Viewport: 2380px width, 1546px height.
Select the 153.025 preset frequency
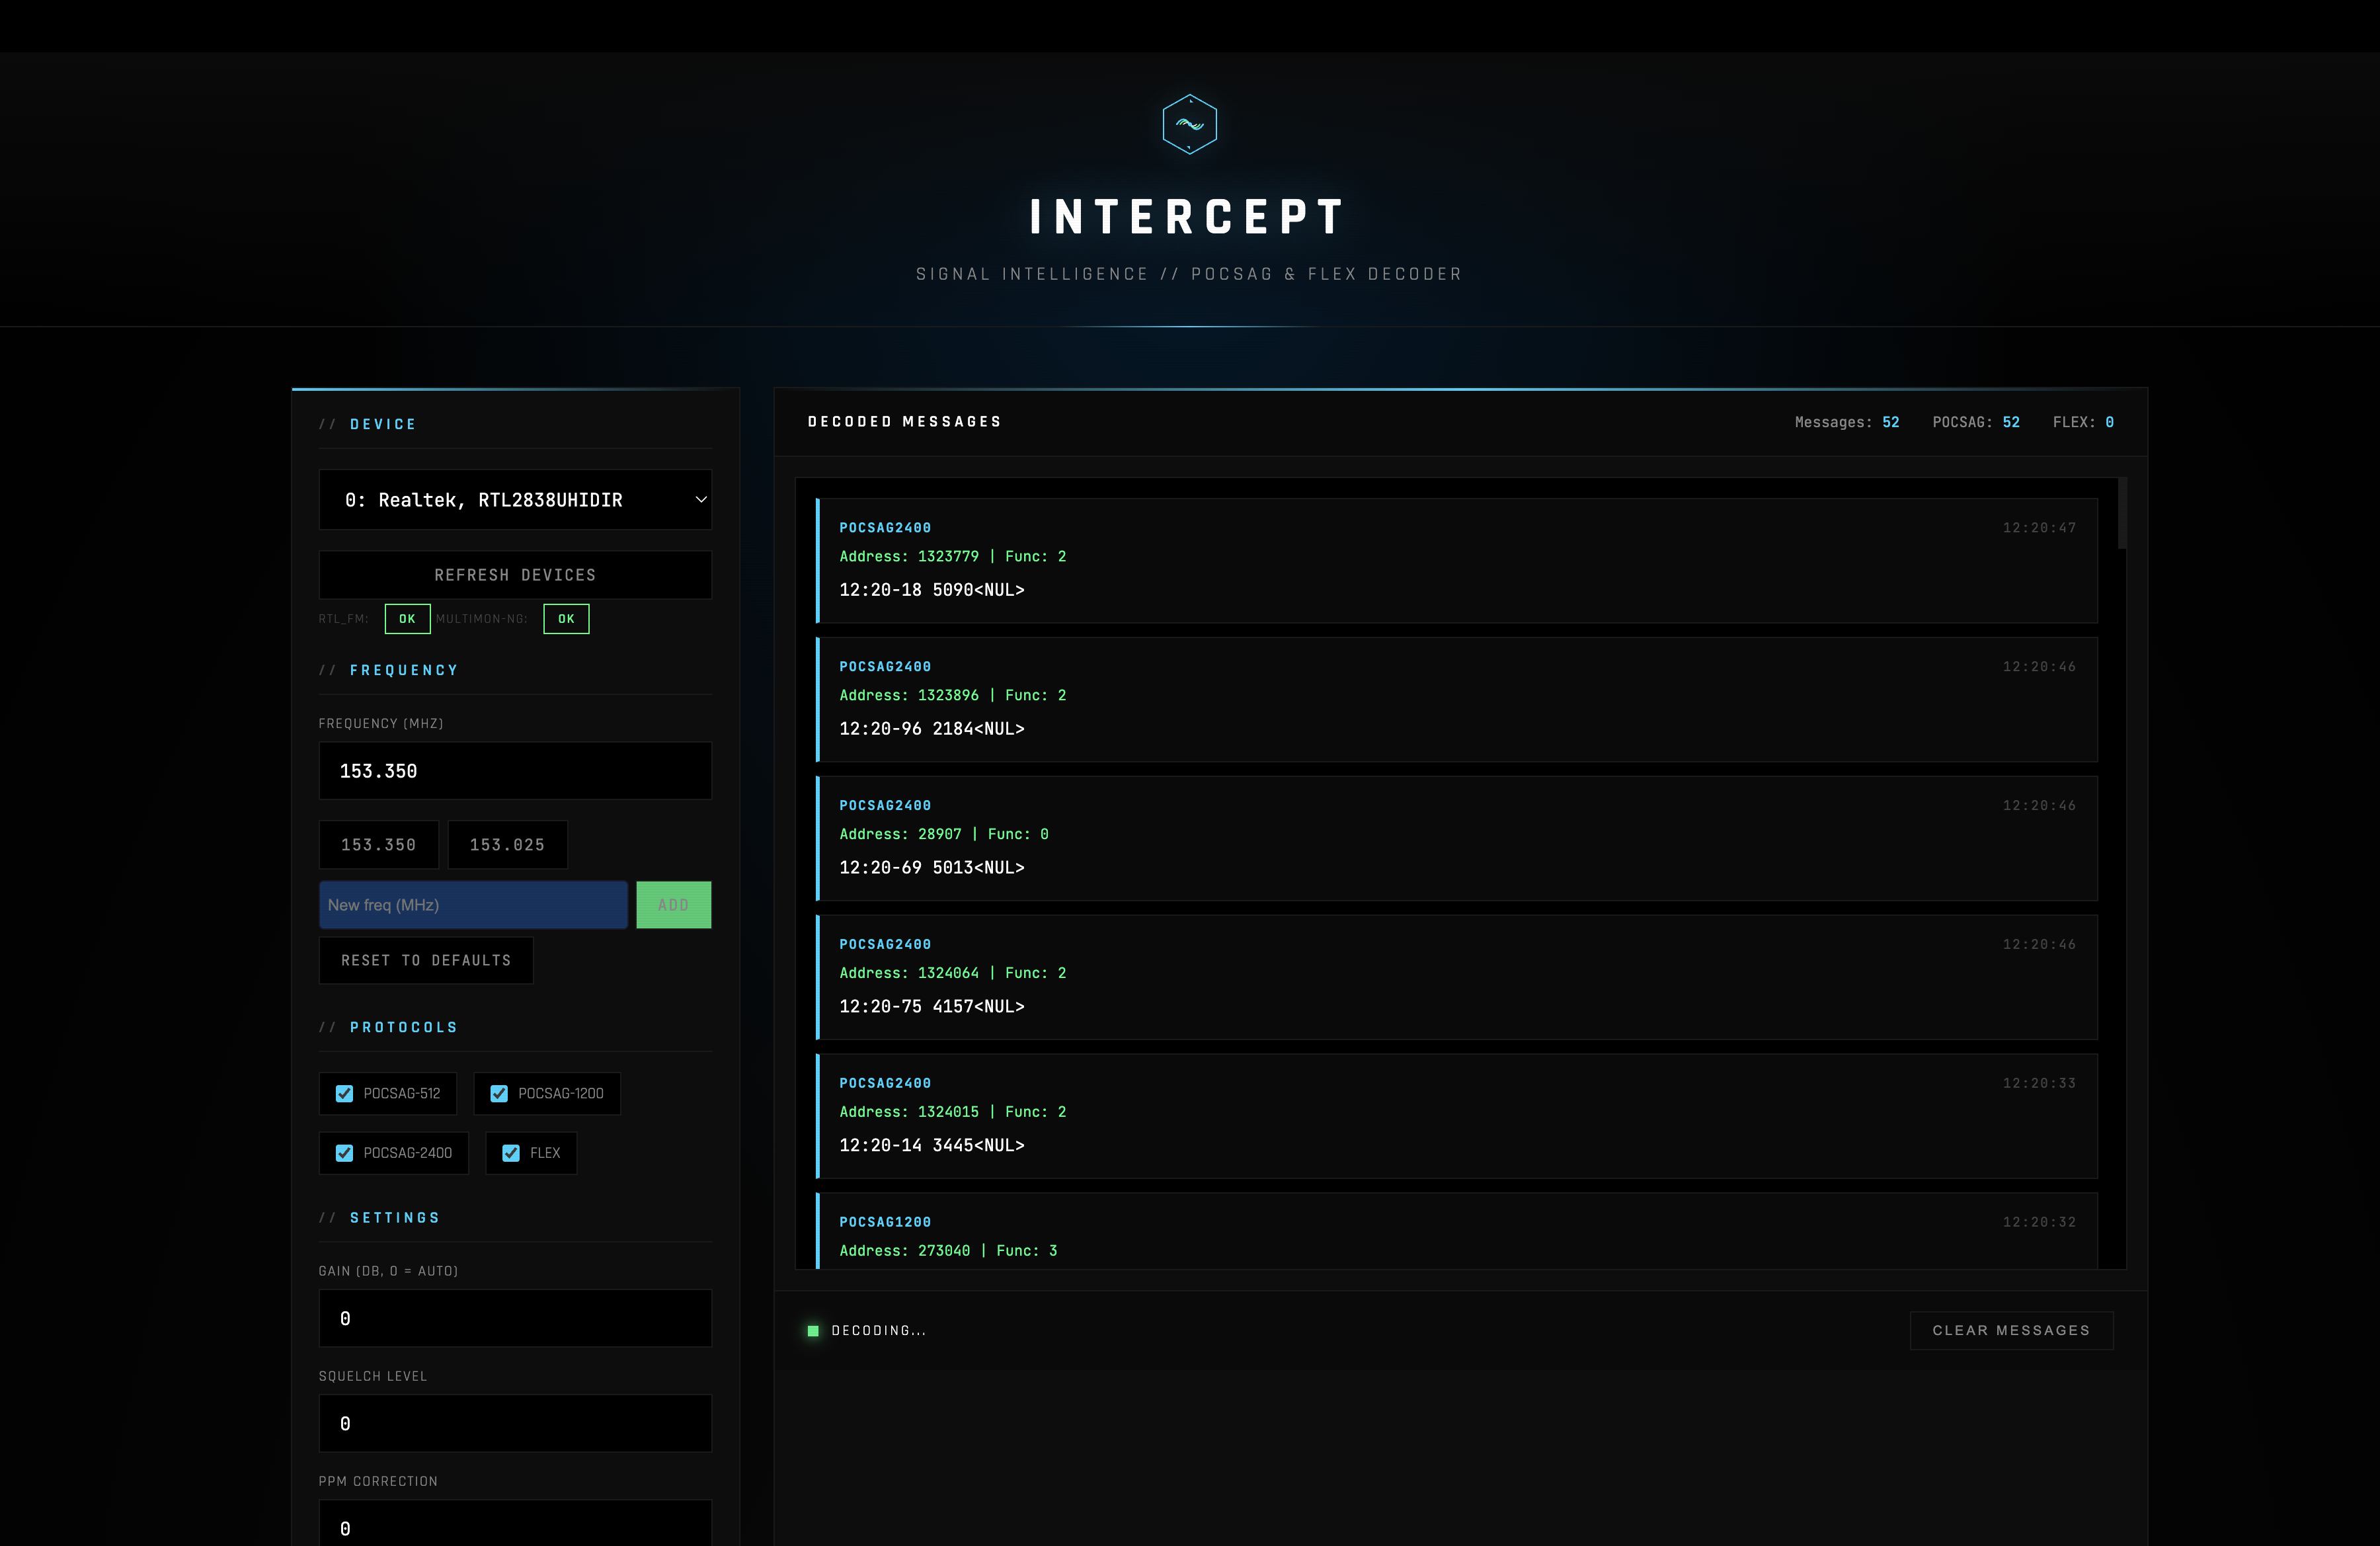[x=507, y=844]
